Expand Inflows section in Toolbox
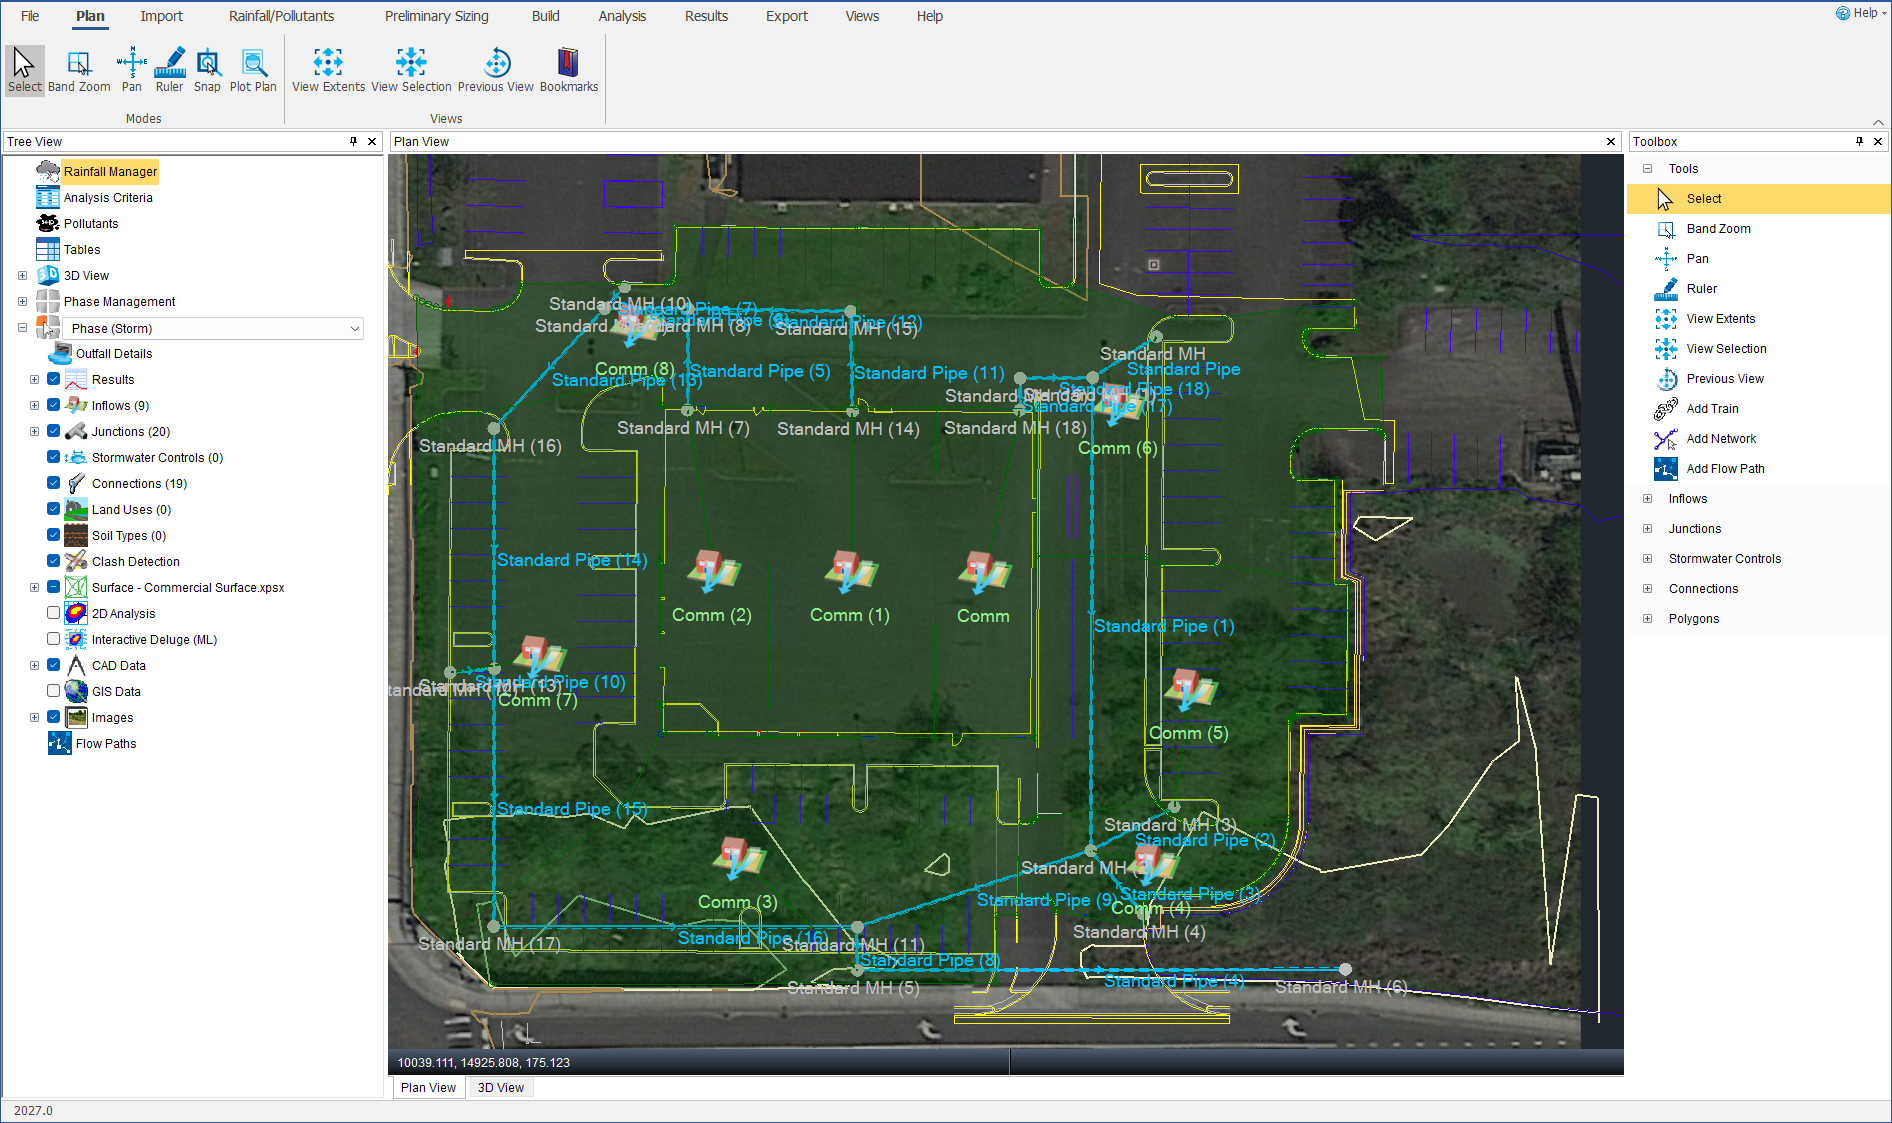Viewport: 1892px width, 1123px height. pyautogui.click(x=1647, y=499)
